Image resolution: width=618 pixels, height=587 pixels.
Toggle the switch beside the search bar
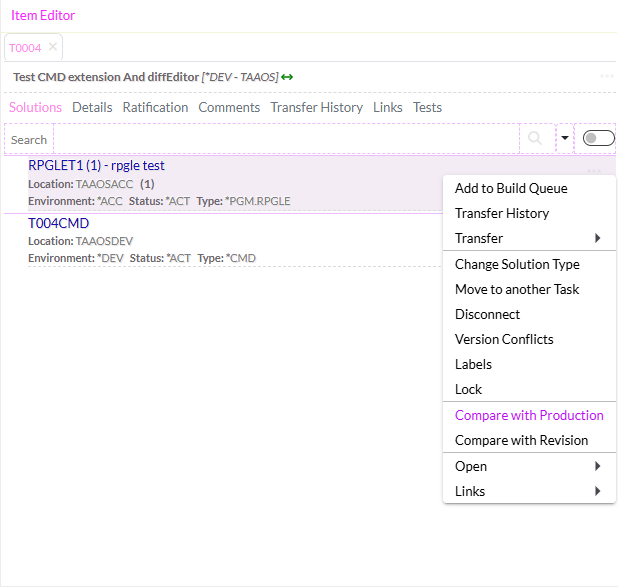[x=598, y=139]
